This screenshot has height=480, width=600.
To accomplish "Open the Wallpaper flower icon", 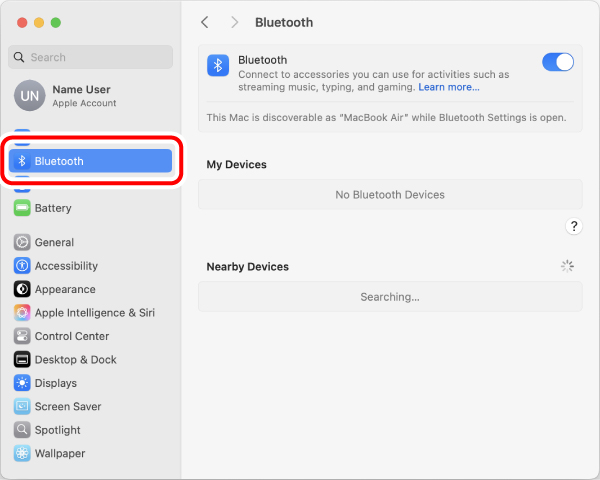I will [x=22, y=453].
